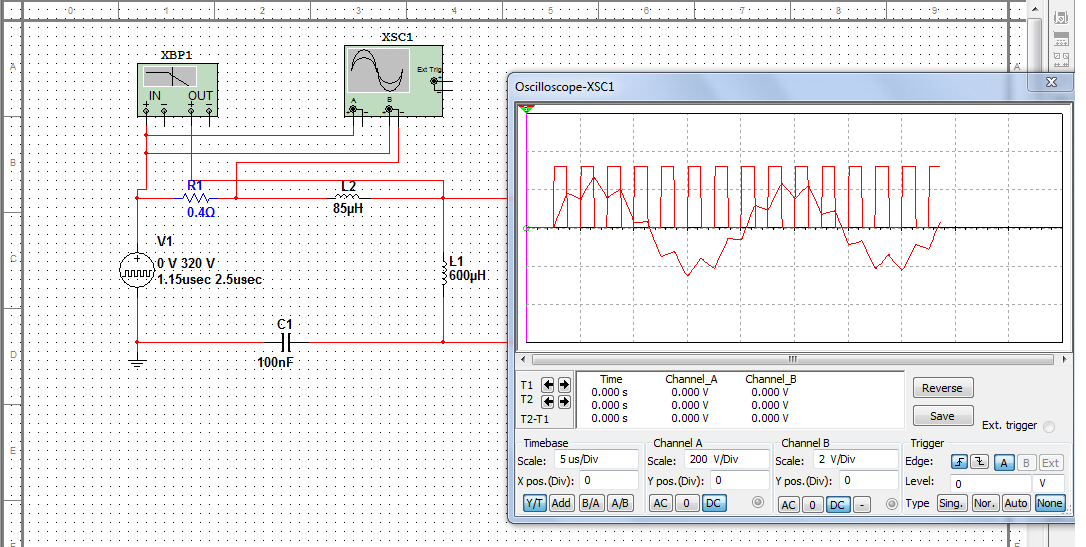Click the T1 cursor marker atop the oscilloscope display

526,107
